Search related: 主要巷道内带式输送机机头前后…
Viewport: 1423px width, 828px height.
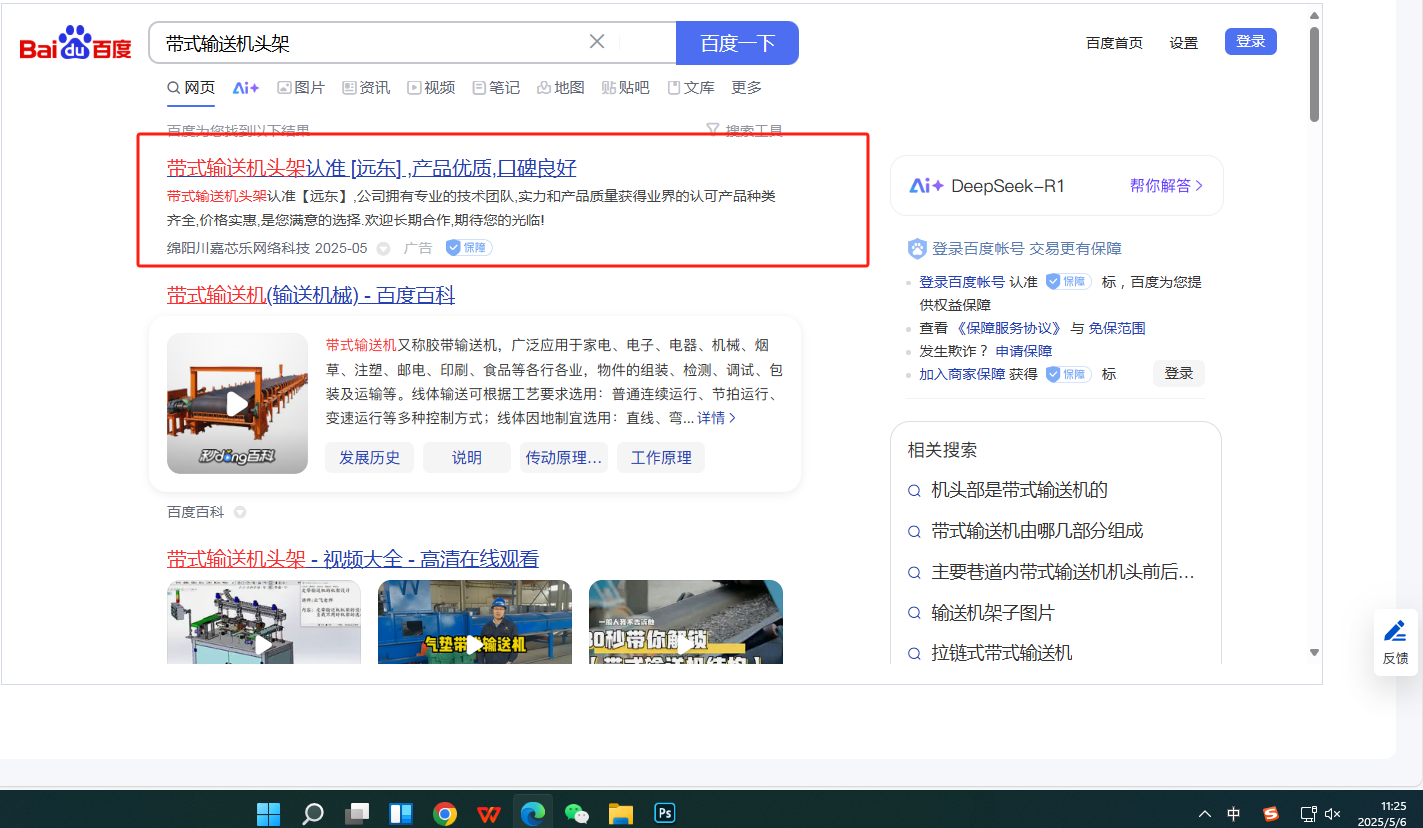[1063, 572]
